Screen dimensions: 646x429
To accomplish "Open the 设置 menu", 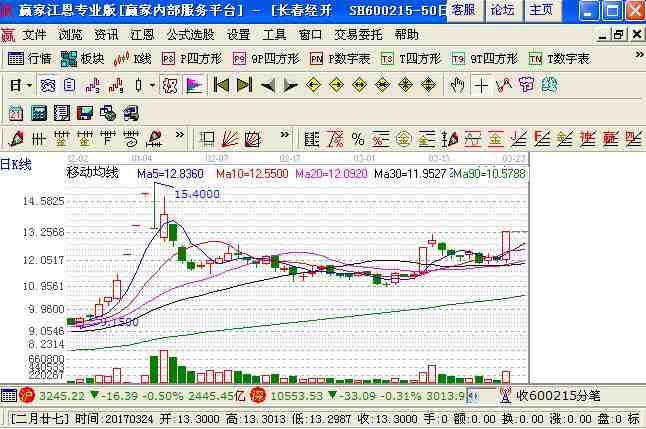I will pyautogui.click(x=239, y=35).
